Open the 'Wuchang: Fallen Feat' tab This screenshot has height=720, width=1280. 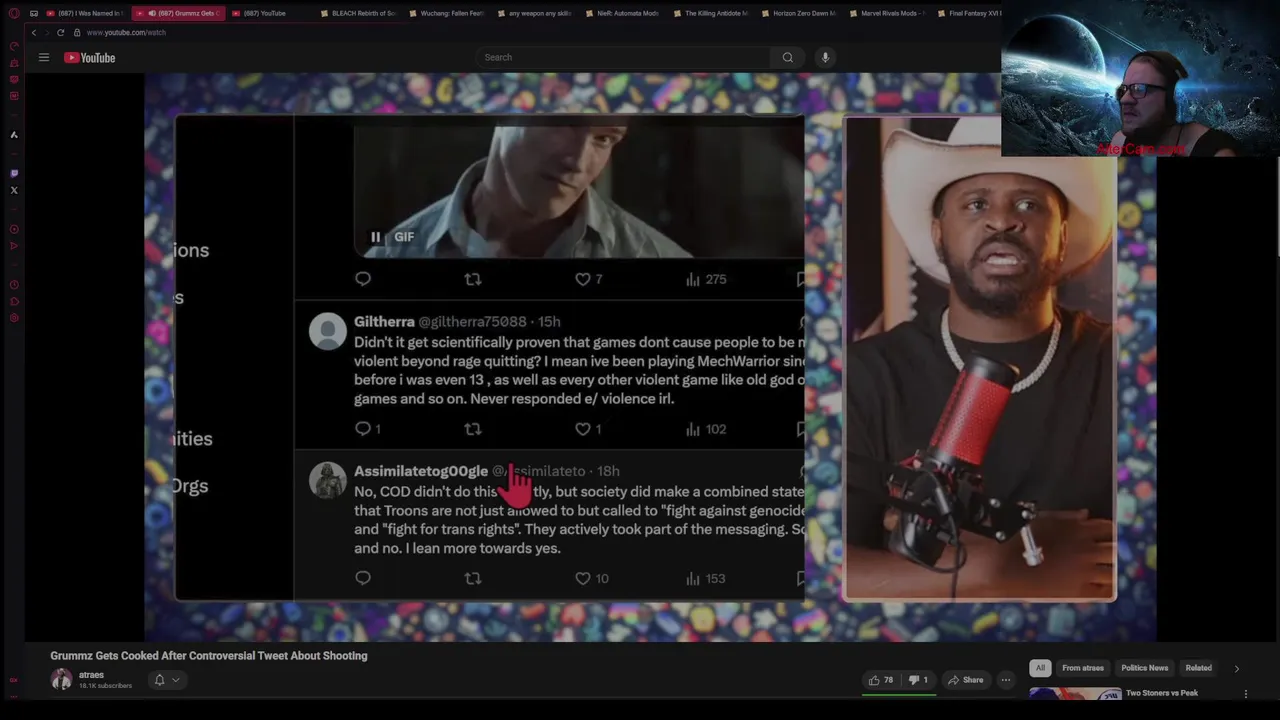[x=445, y=13]
